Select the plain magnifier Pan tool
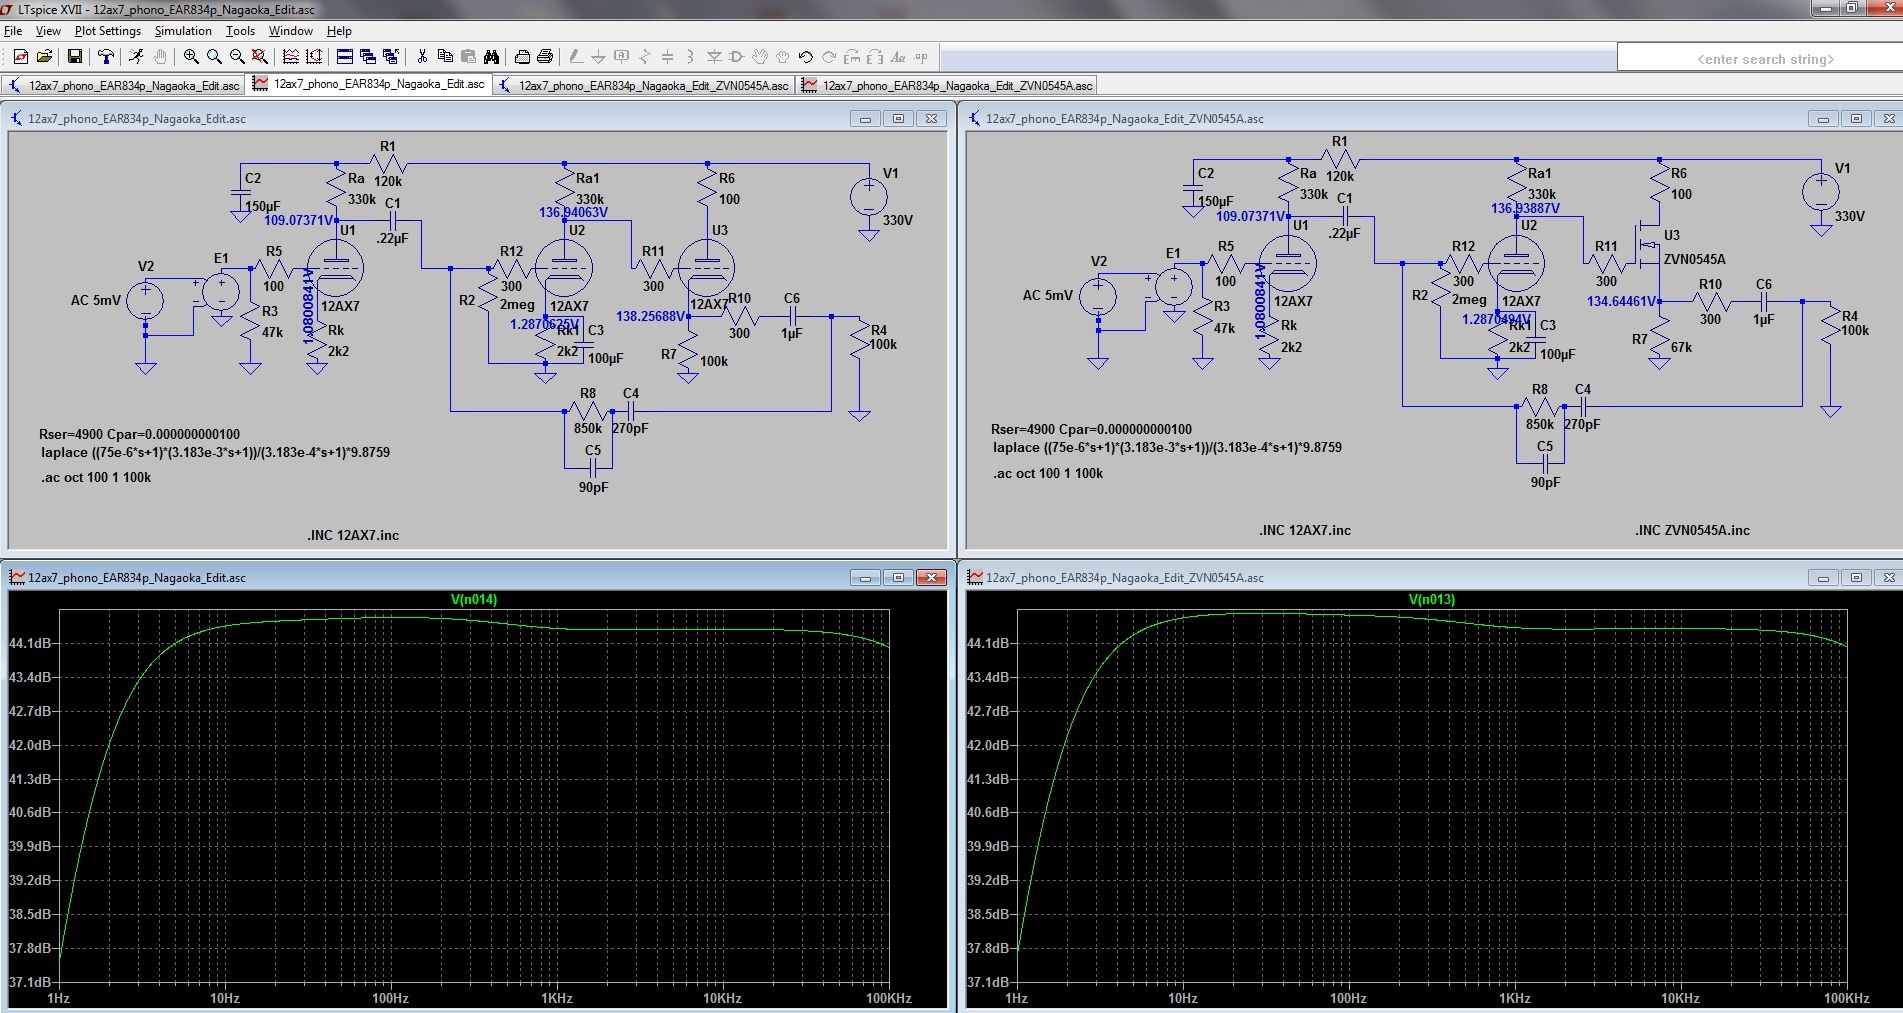Screen dimensions: 1903x1013 (x=214, y=57)
